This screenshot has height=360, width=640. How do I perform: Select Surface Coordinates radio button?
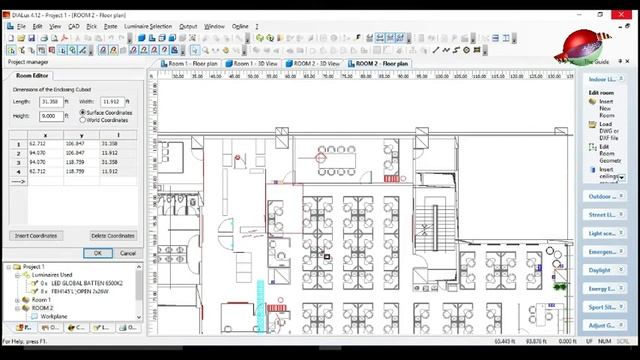pyautogui.click(x=83, y=112)
